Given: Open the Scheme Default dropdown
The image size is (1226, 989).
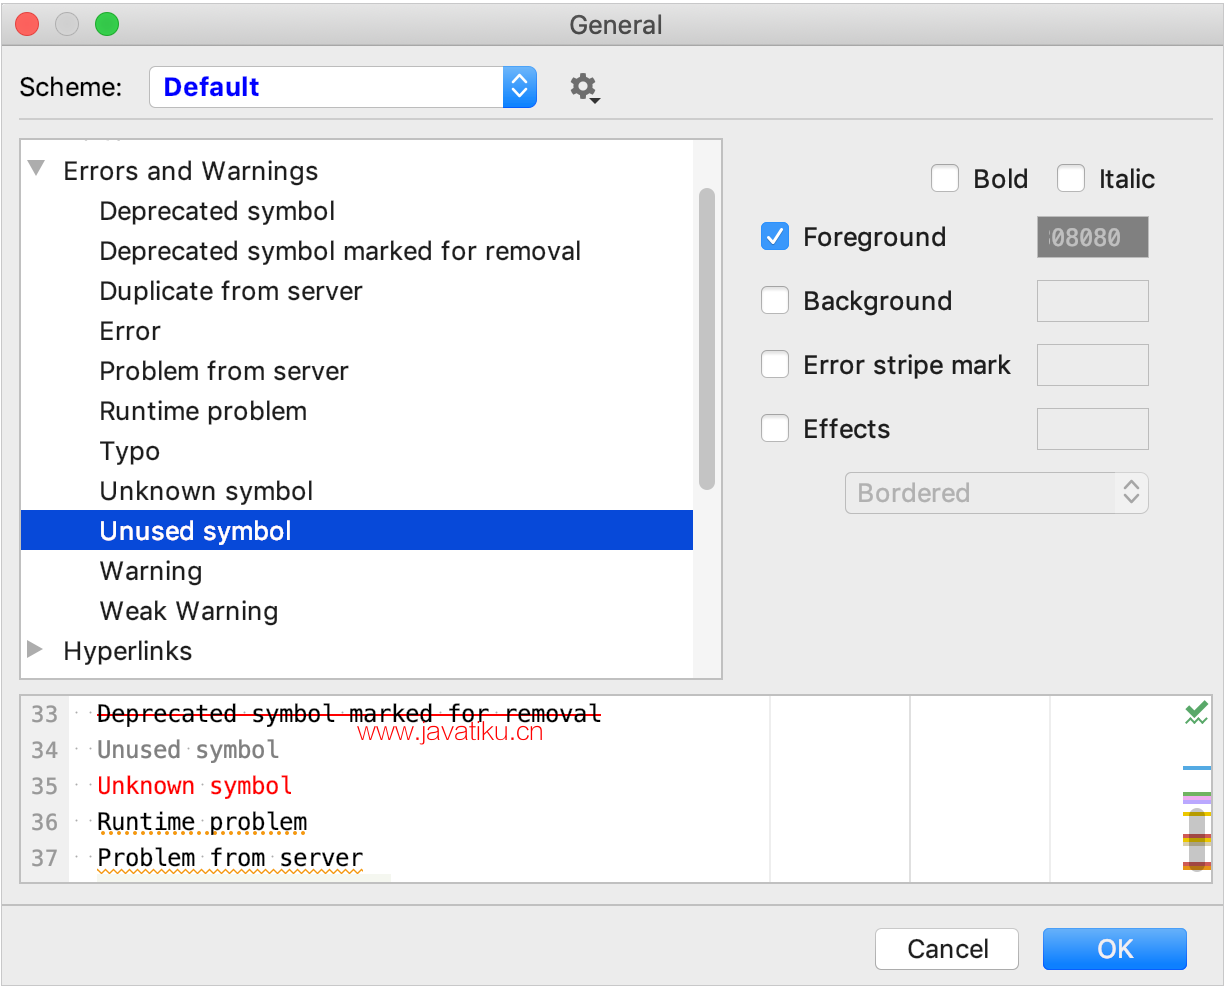Looking at the screenshot, I should [343, 87].
